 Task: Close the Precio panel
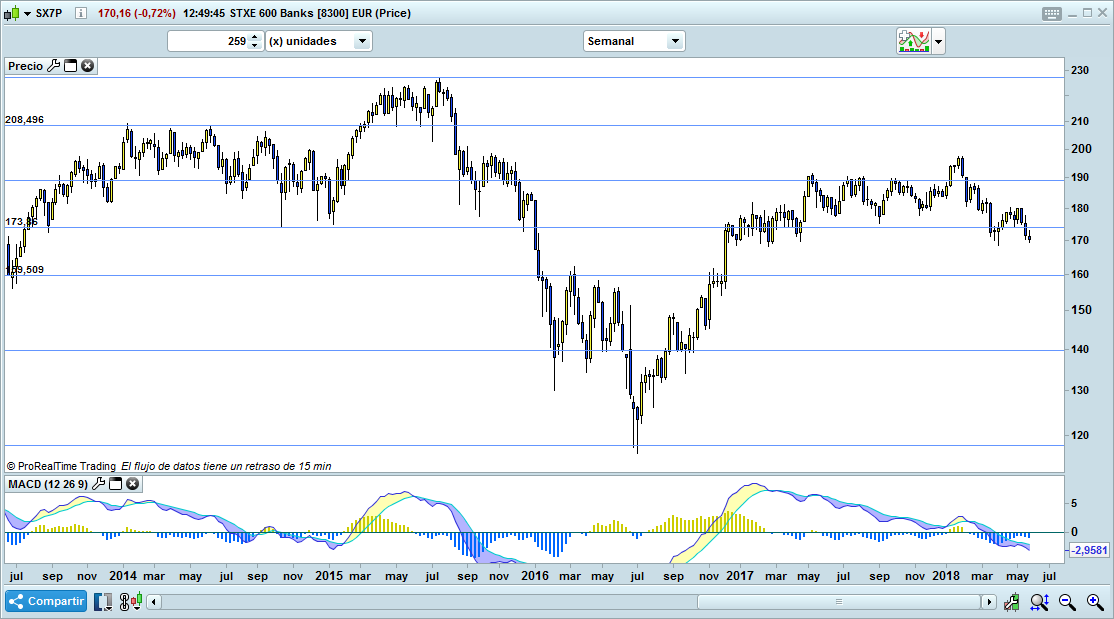pos(88,65)
